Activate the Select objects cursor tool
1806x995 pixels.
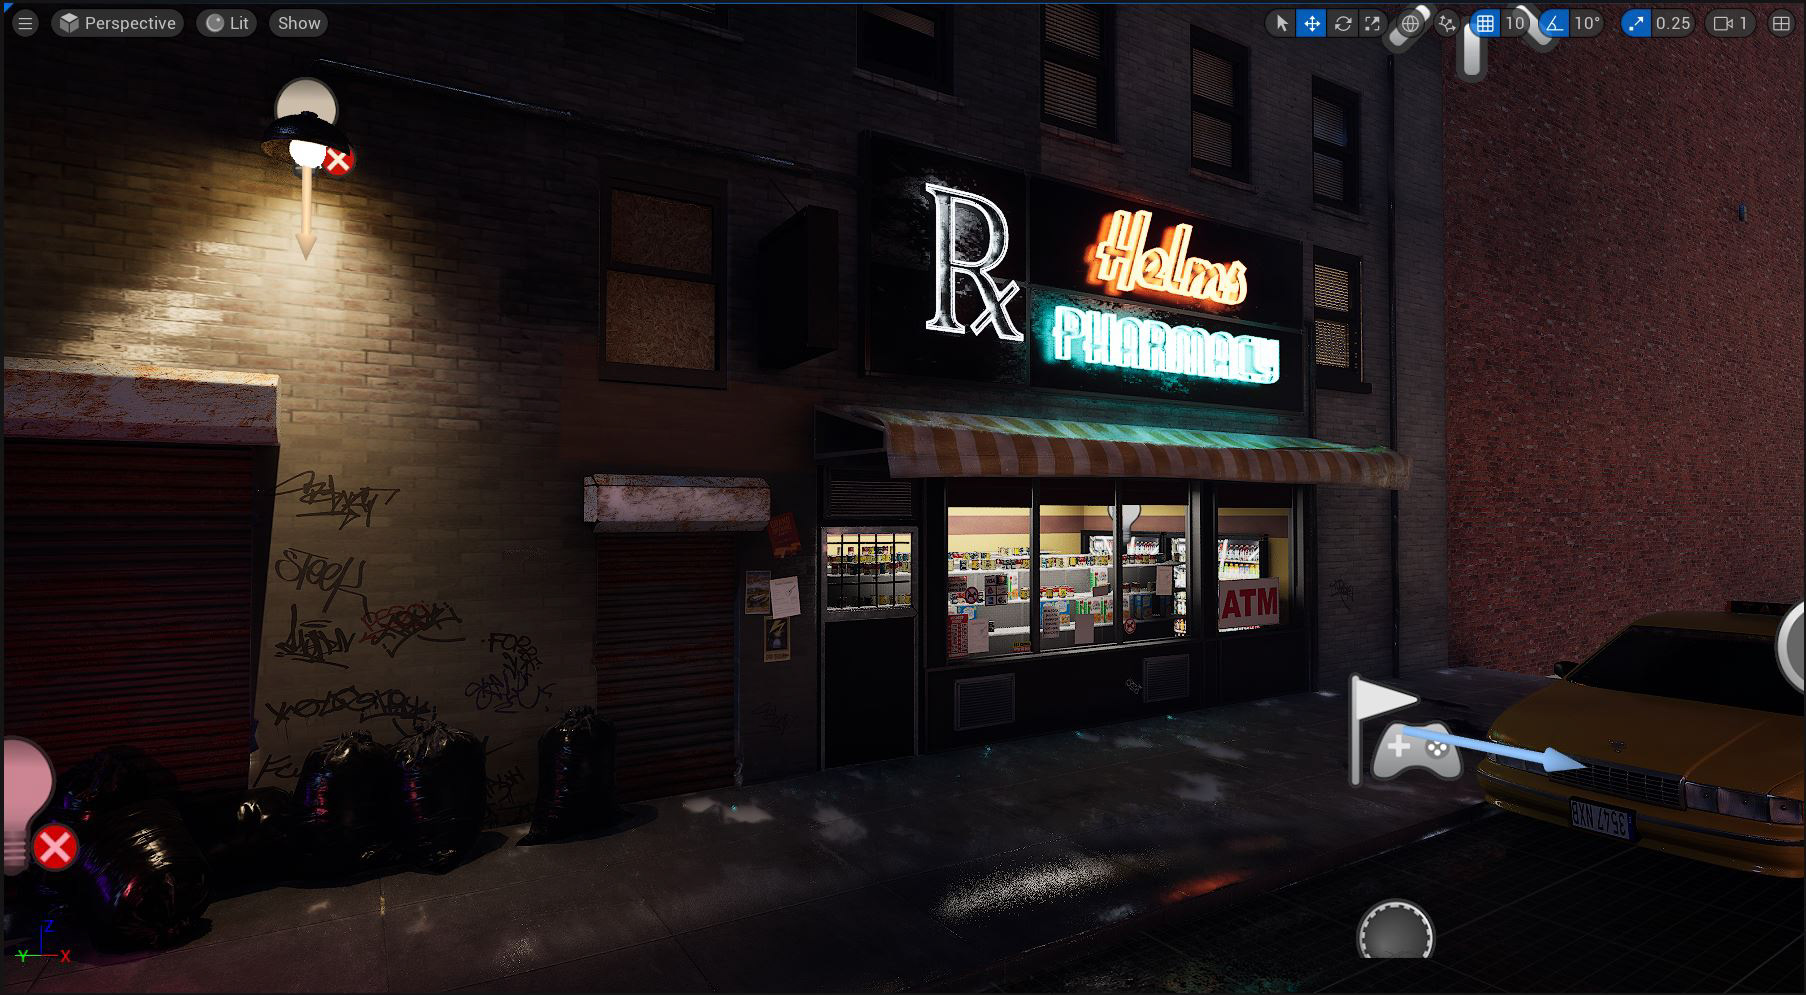pos(1281,23)
